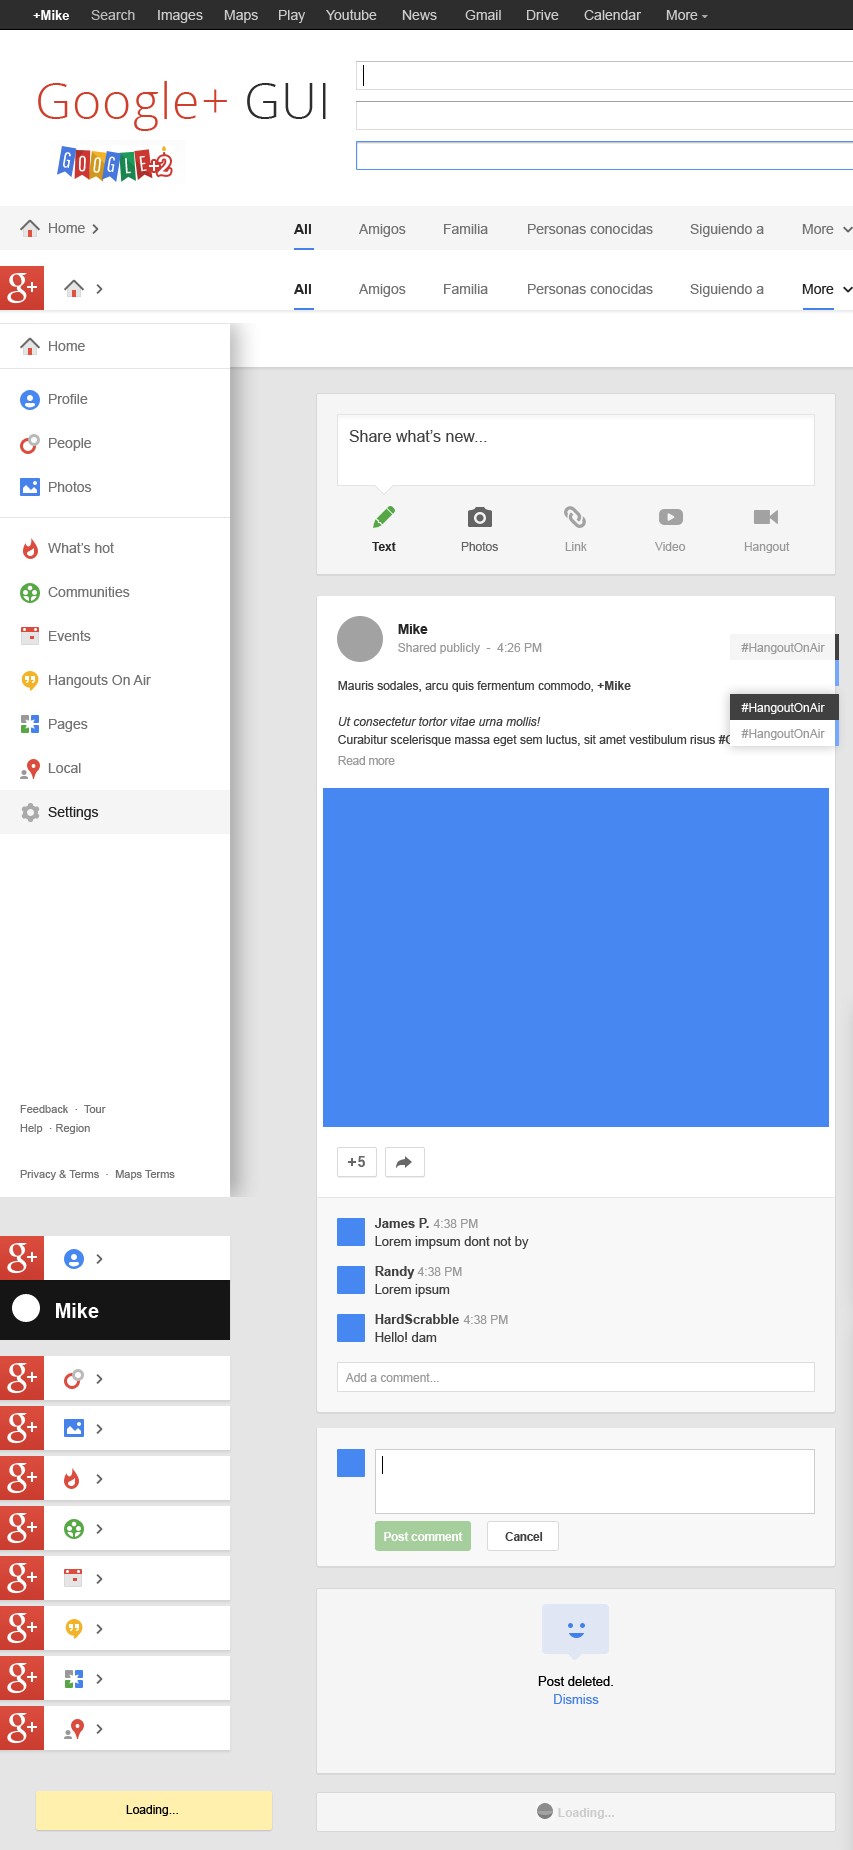Expand the g+ events row chevron
The image size is (853, 1850).
click(99, 1579)
